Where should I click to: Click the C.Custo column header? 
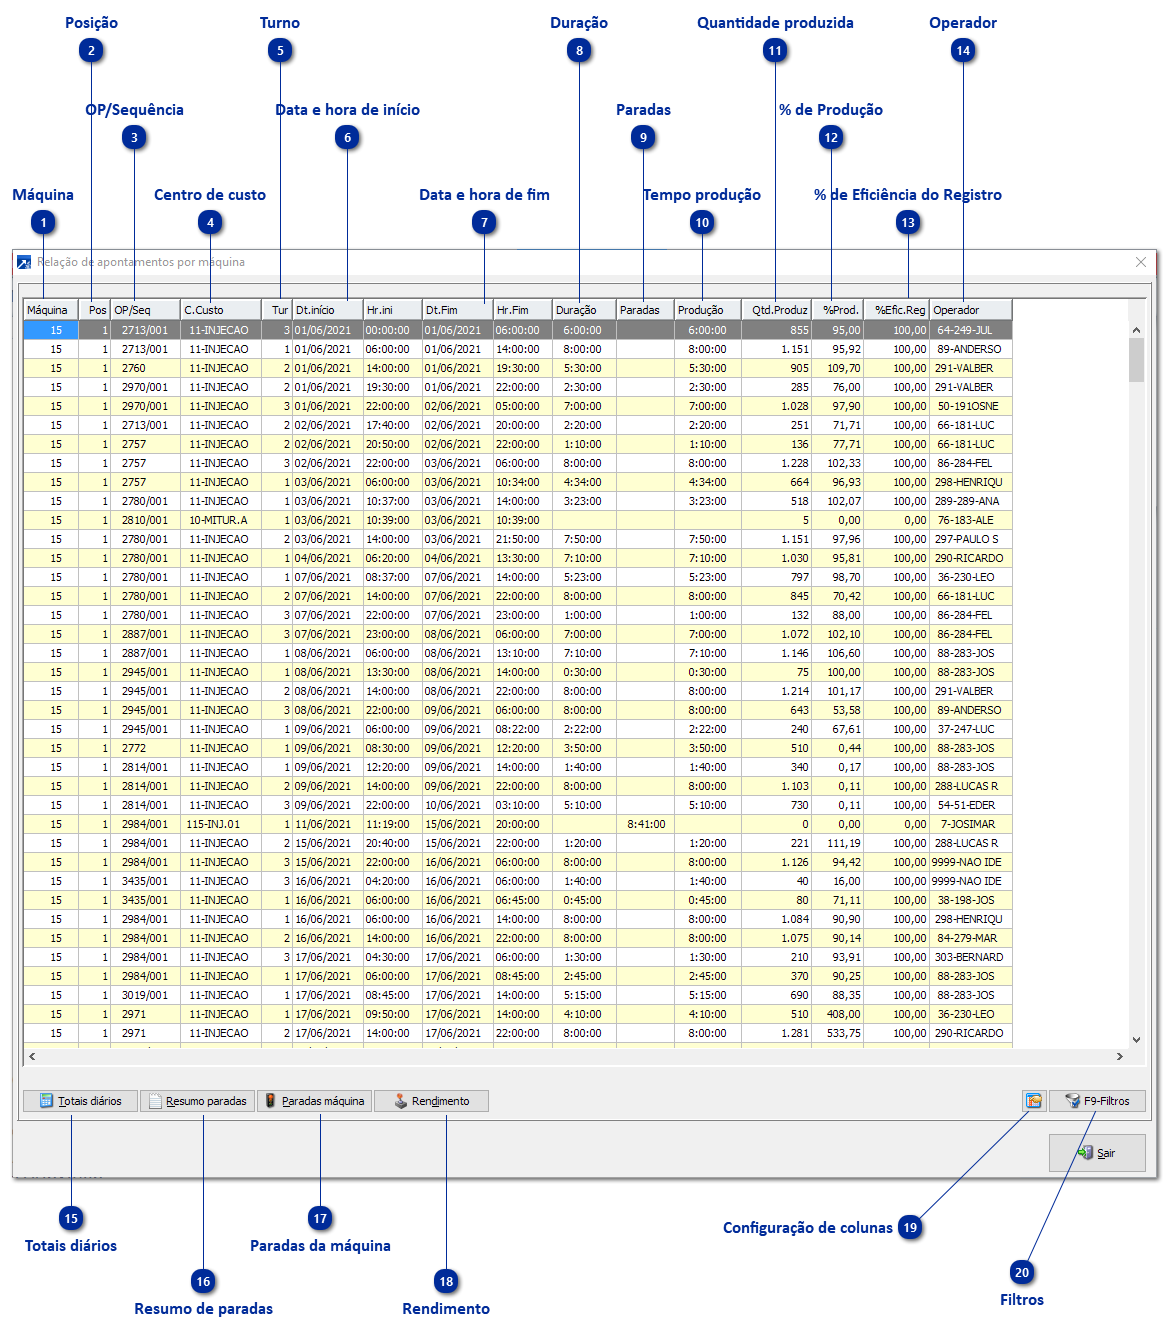[221, 310]
